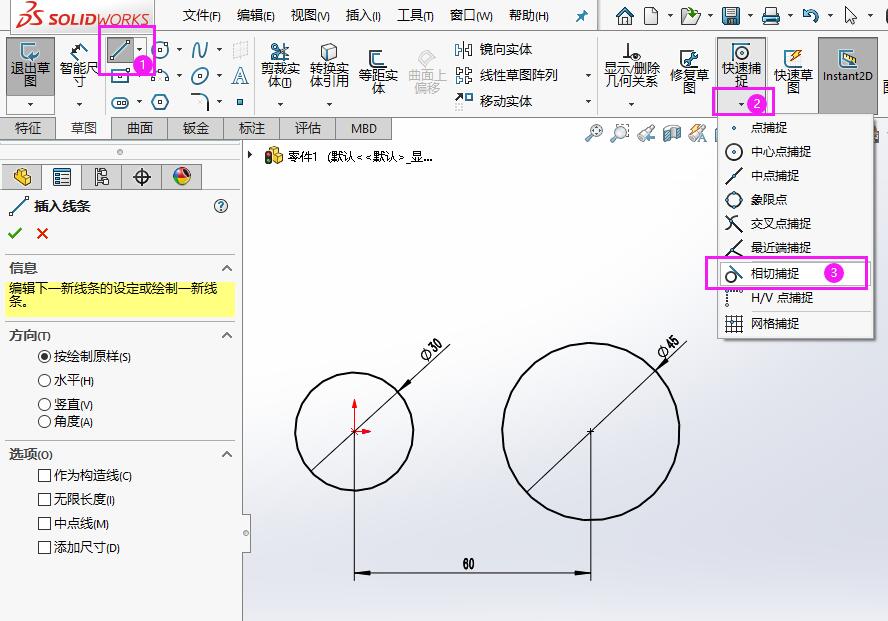Enable the 作为构造线 construction line checkbox
The height and width of the screenshot is (621, 888).
[42, 475]
